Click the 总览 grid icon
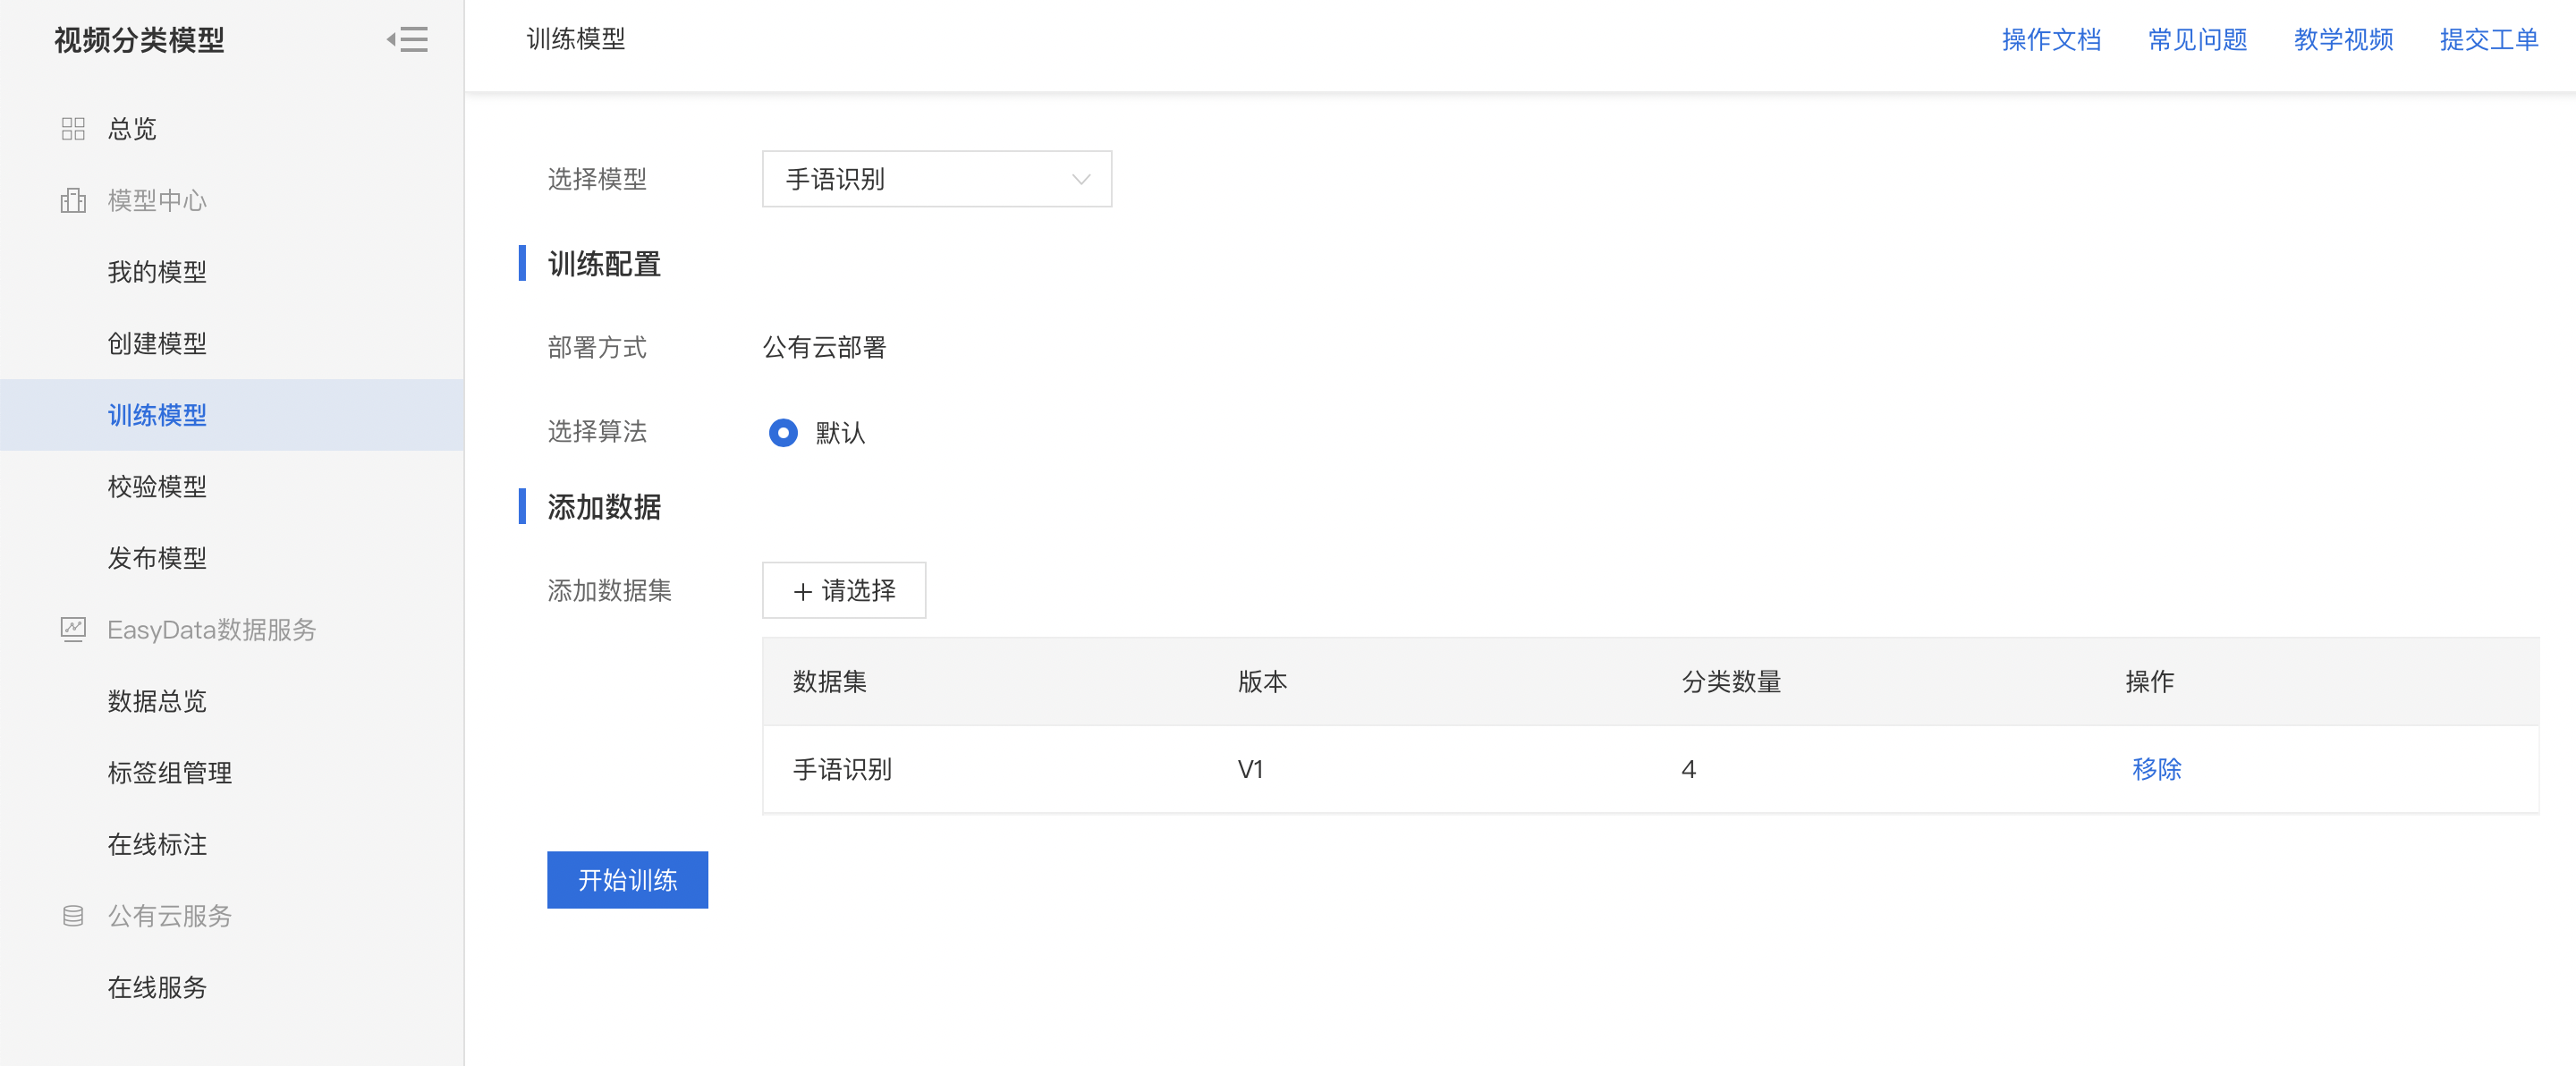 73,129
